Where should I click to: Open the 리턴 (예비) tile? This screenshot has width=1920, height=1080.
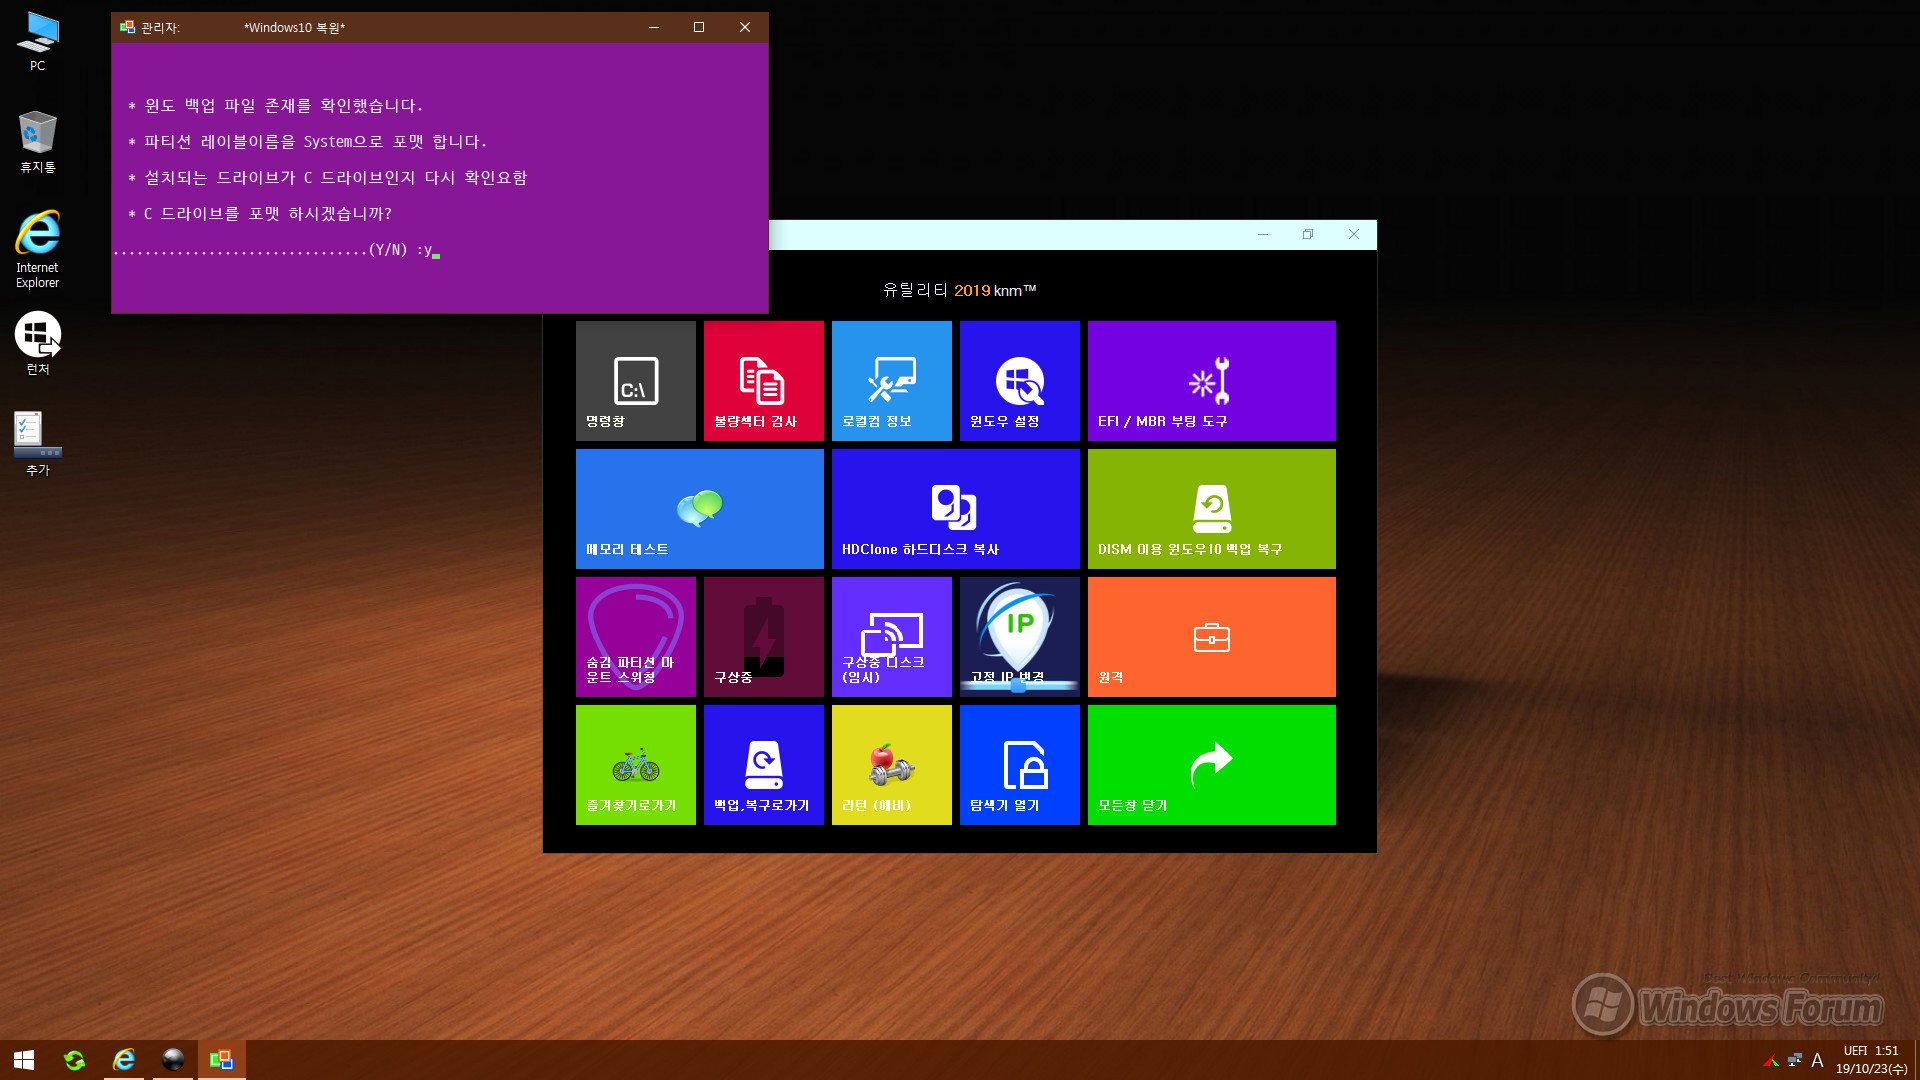891,765
